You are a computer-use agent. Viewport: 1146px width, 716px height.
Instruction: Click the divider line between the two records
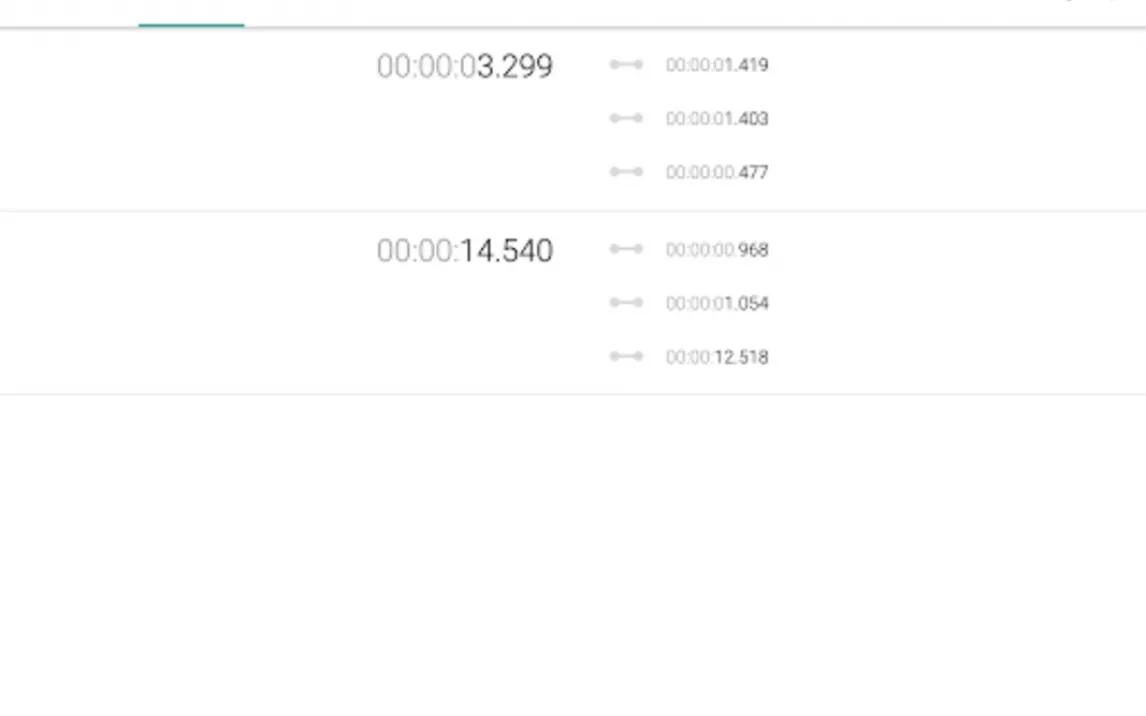[x=572, y=211]
